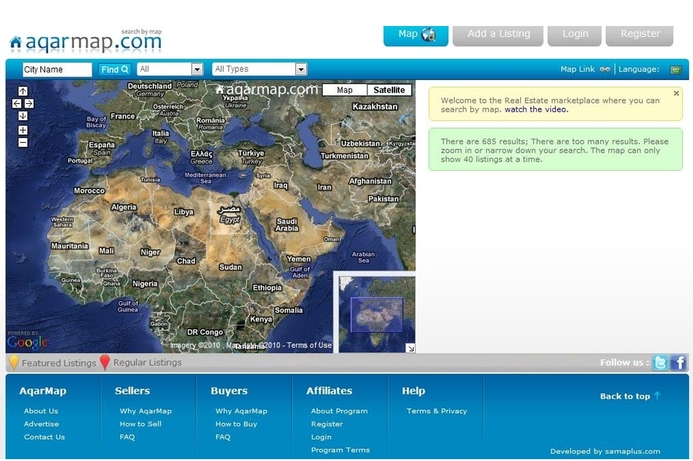Screen dimensions: 693x461
Task: Pan the map up with arrow control
Action: click(23, 91)
